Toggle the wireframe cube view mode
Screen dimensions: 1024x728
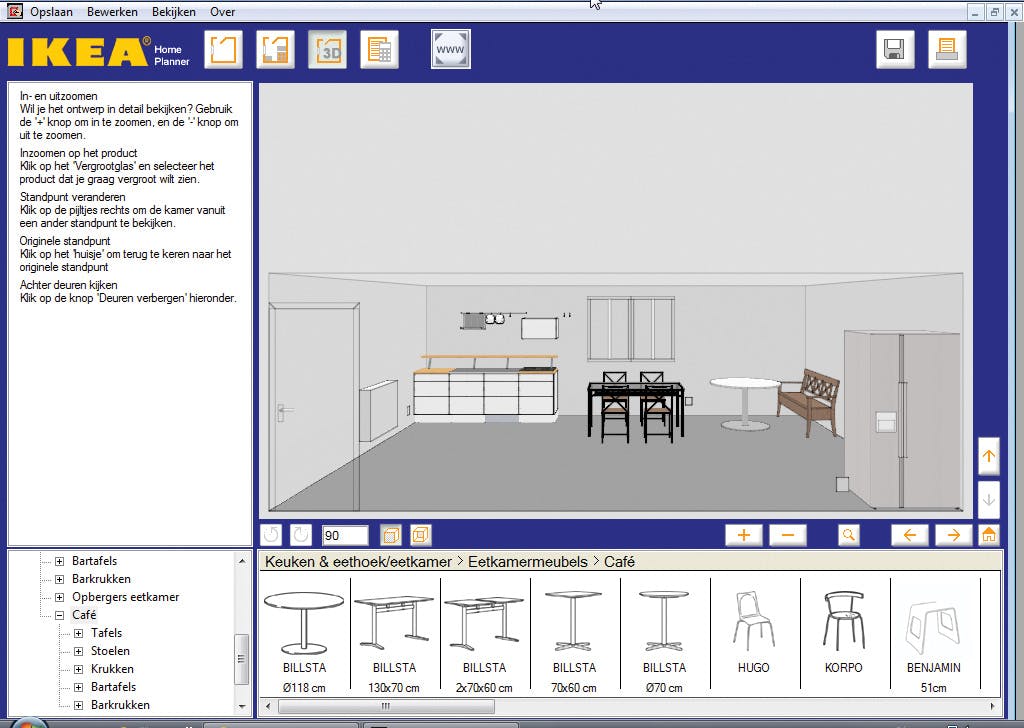[x=421, y=535]
